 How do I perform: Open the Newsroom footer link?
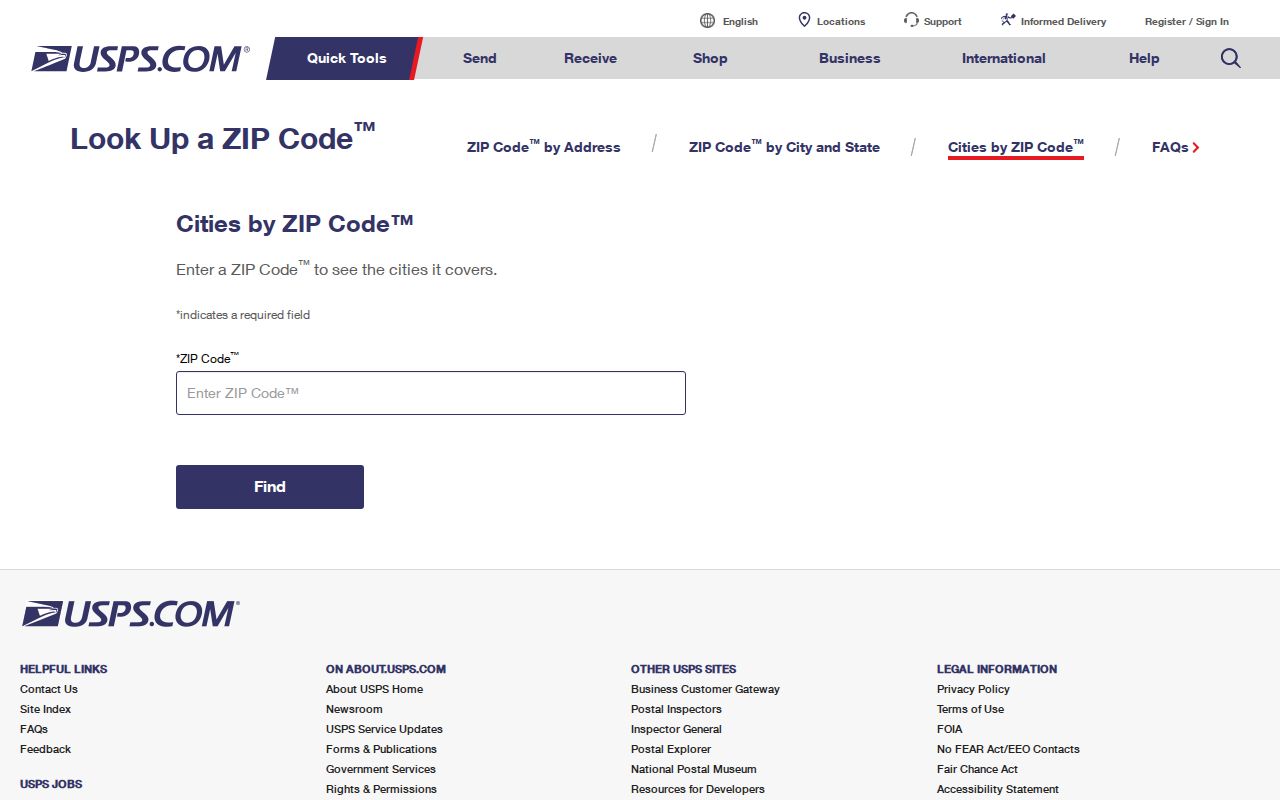[354, 709]
